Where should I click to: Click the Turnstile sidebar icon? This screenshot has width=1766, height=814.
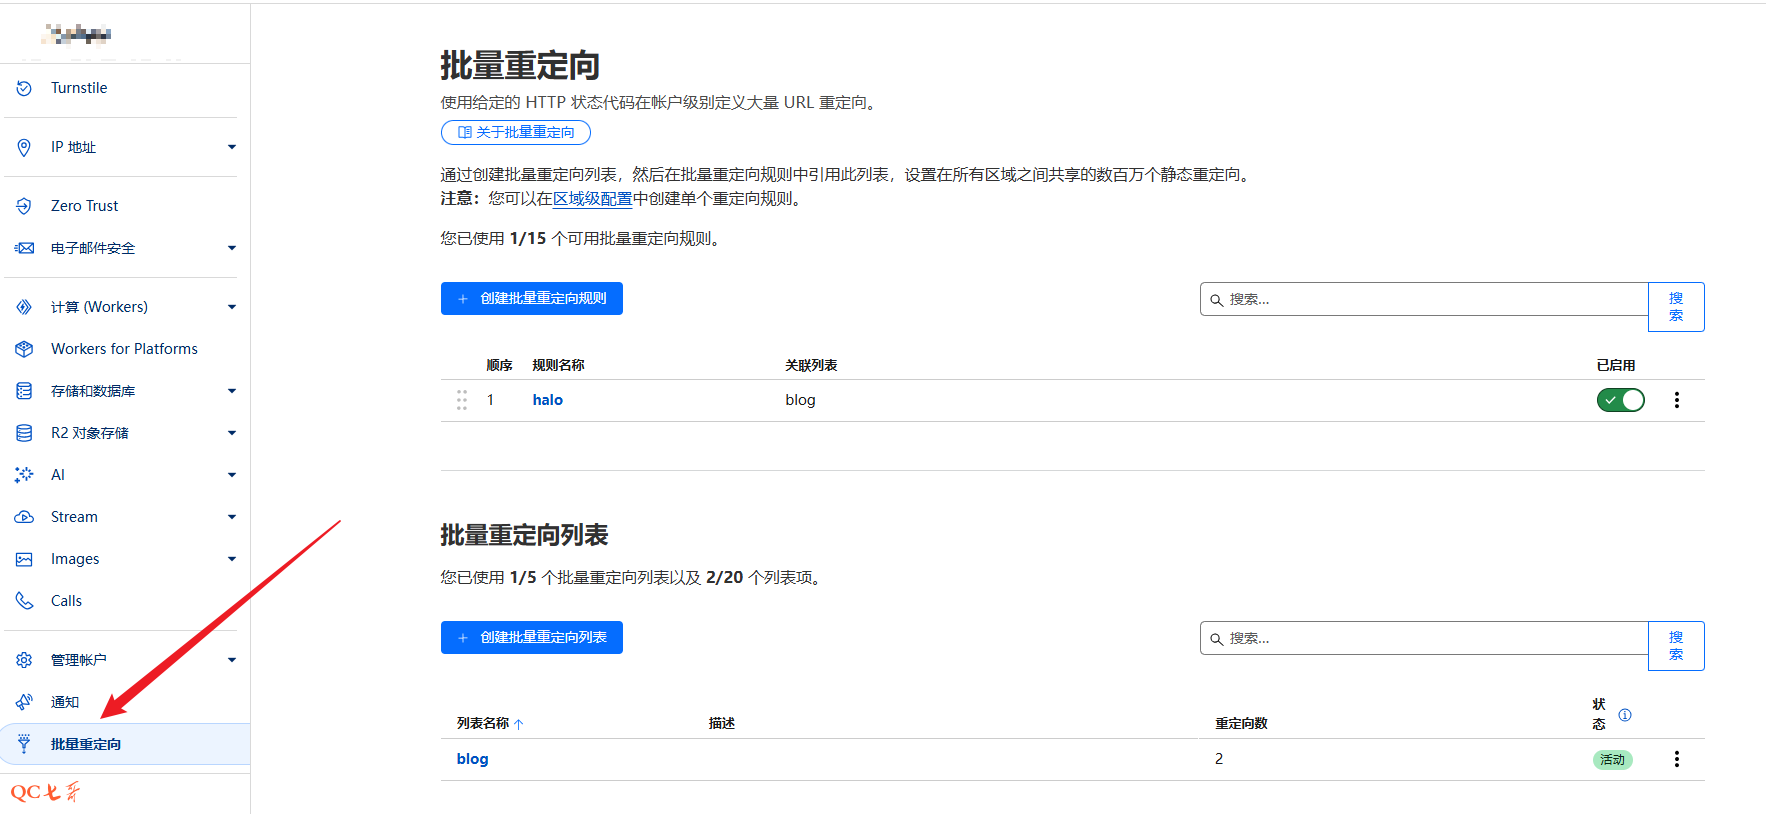(24, 88)
